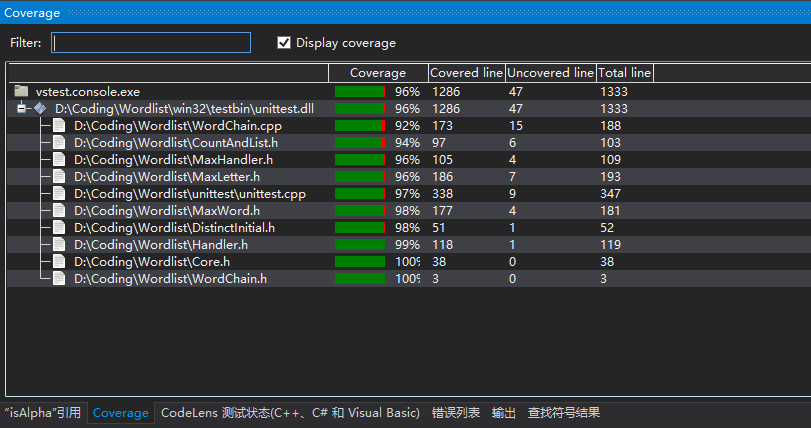This screenshot has height=428, width=811.
Task: Click the MaxLetter.h file icon
Action: (59, 177)
